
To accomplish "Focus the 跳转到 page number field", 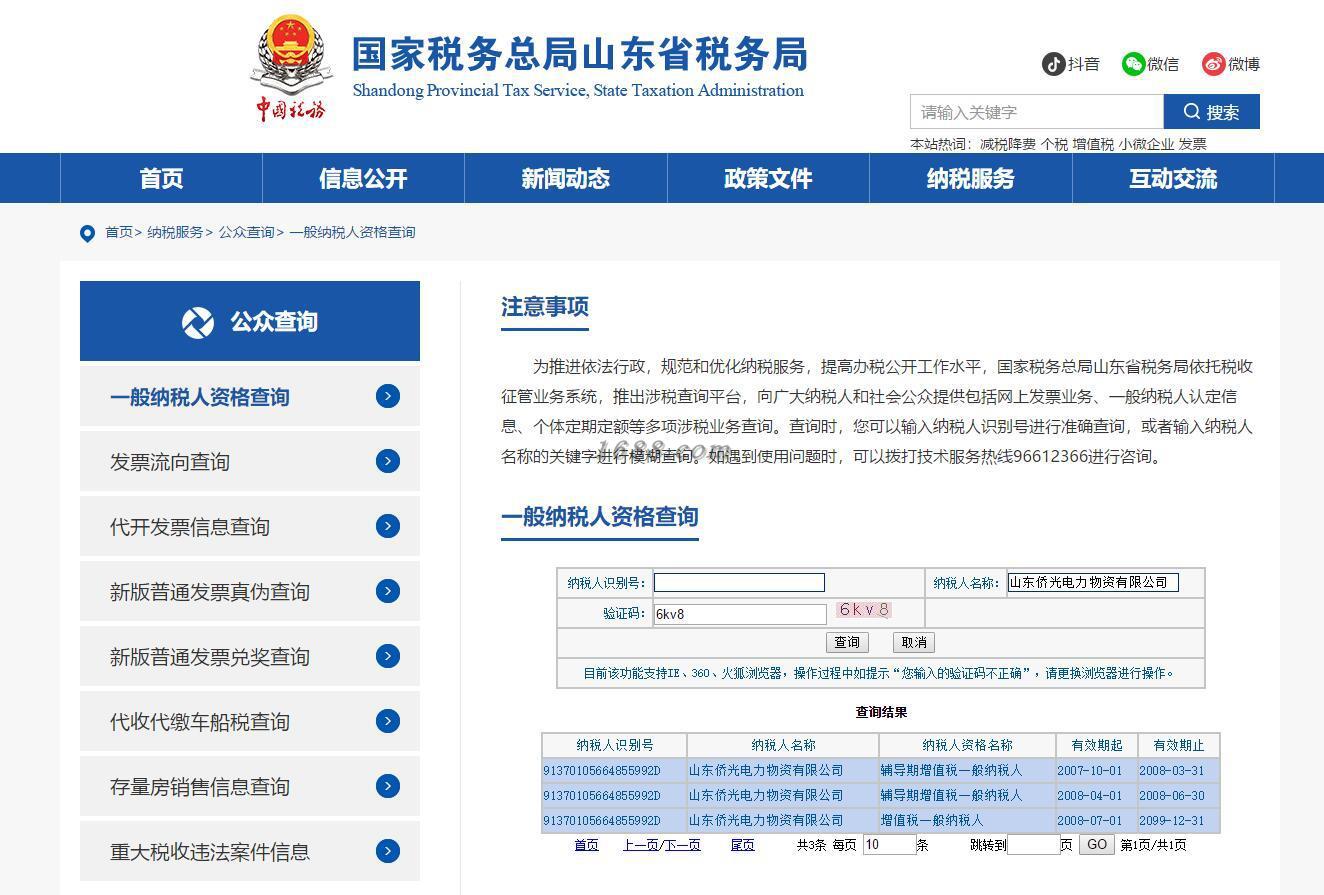I will pyautogui.click(x=1033, y=844).
